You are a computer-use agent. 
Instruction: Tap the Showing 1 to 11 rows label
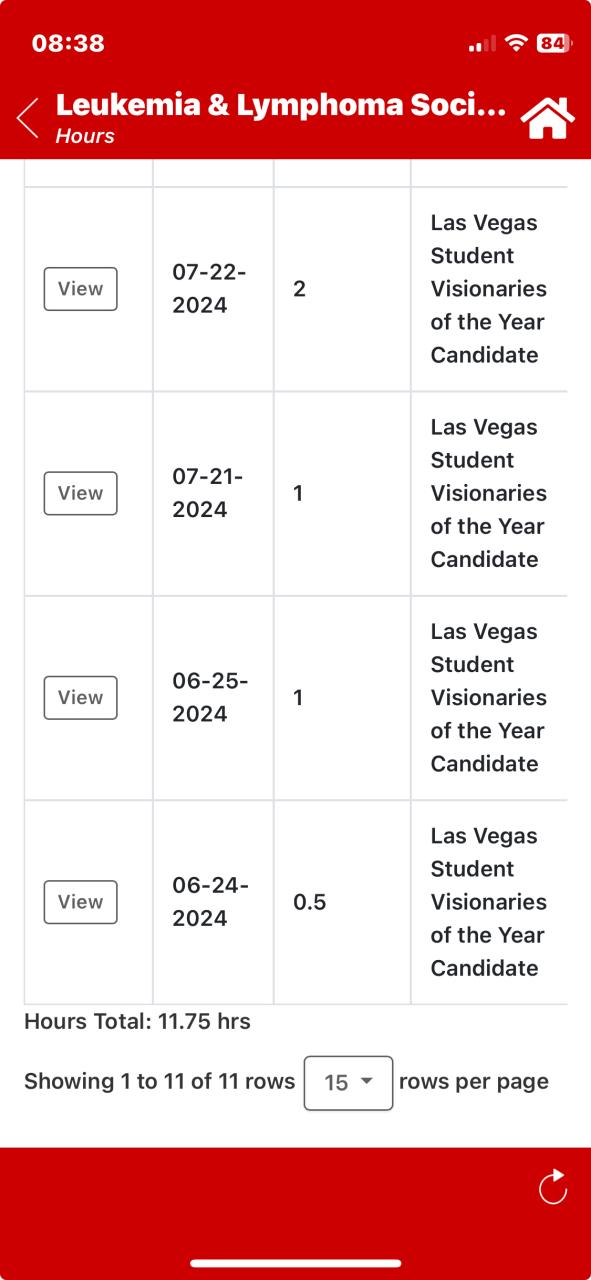[x=159, y=1081]
